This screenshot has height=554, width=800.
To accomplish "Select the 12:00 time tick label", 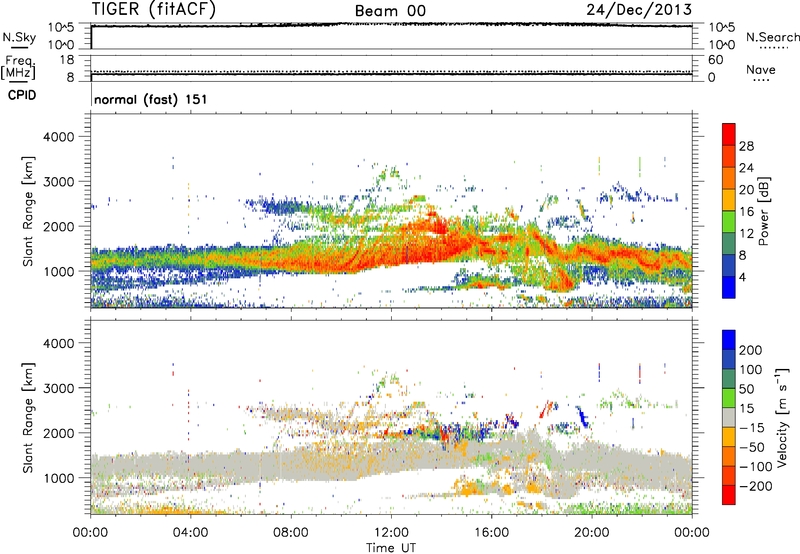I will coord(391,533).
